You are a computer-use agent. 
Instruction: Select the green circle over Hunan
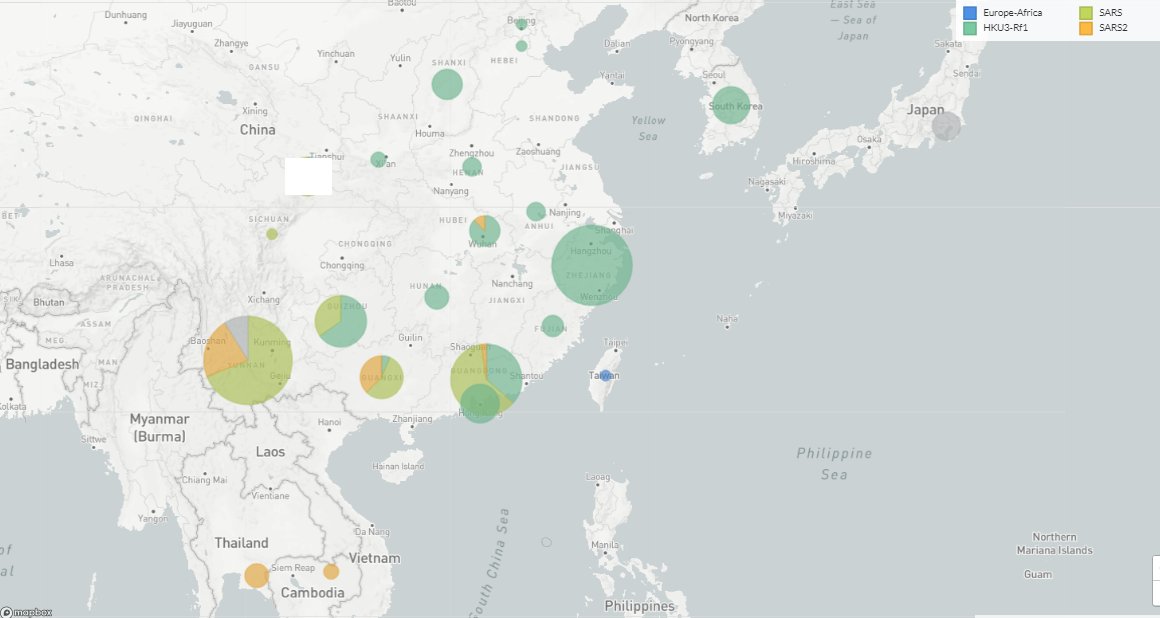click(x=436, y=297)
